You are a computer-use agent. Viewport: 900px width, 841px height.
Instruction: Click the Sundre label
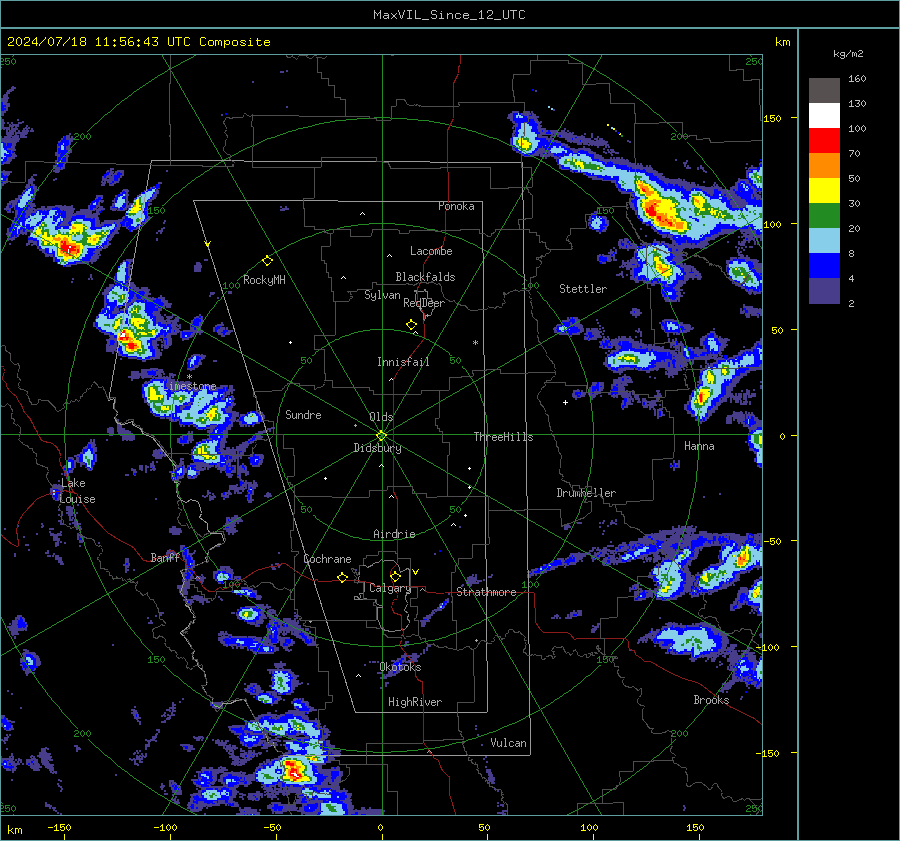(x=303, y=414)
